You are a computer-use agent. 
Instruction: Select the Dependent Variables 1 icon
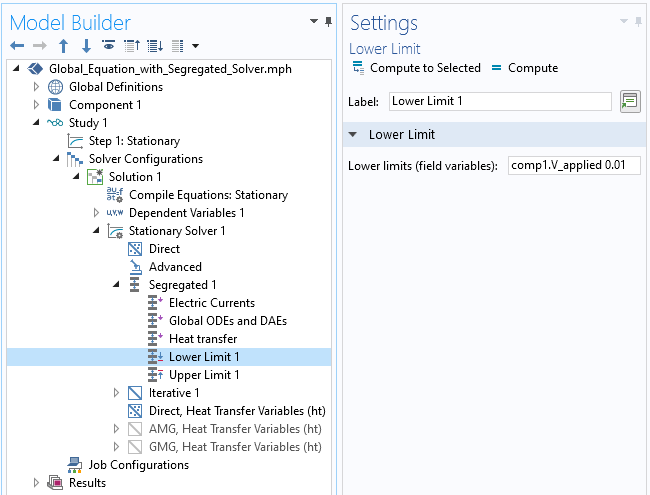coord(115,213)
